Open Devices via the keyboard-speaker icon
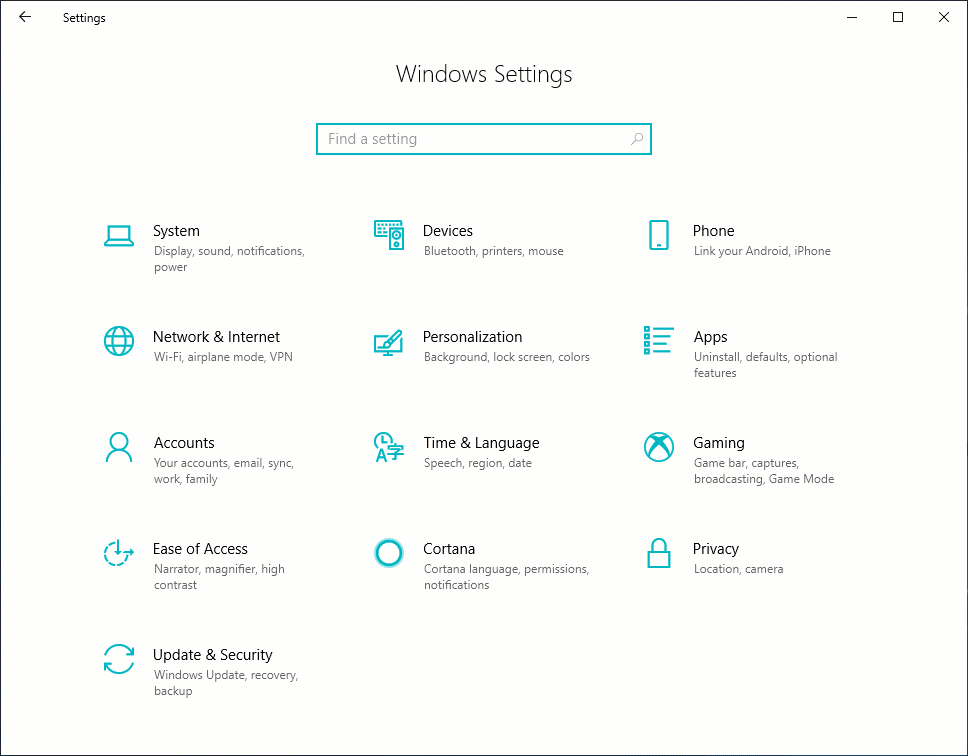This screenshot has height=756, width=968. click(x=388, y=235)
